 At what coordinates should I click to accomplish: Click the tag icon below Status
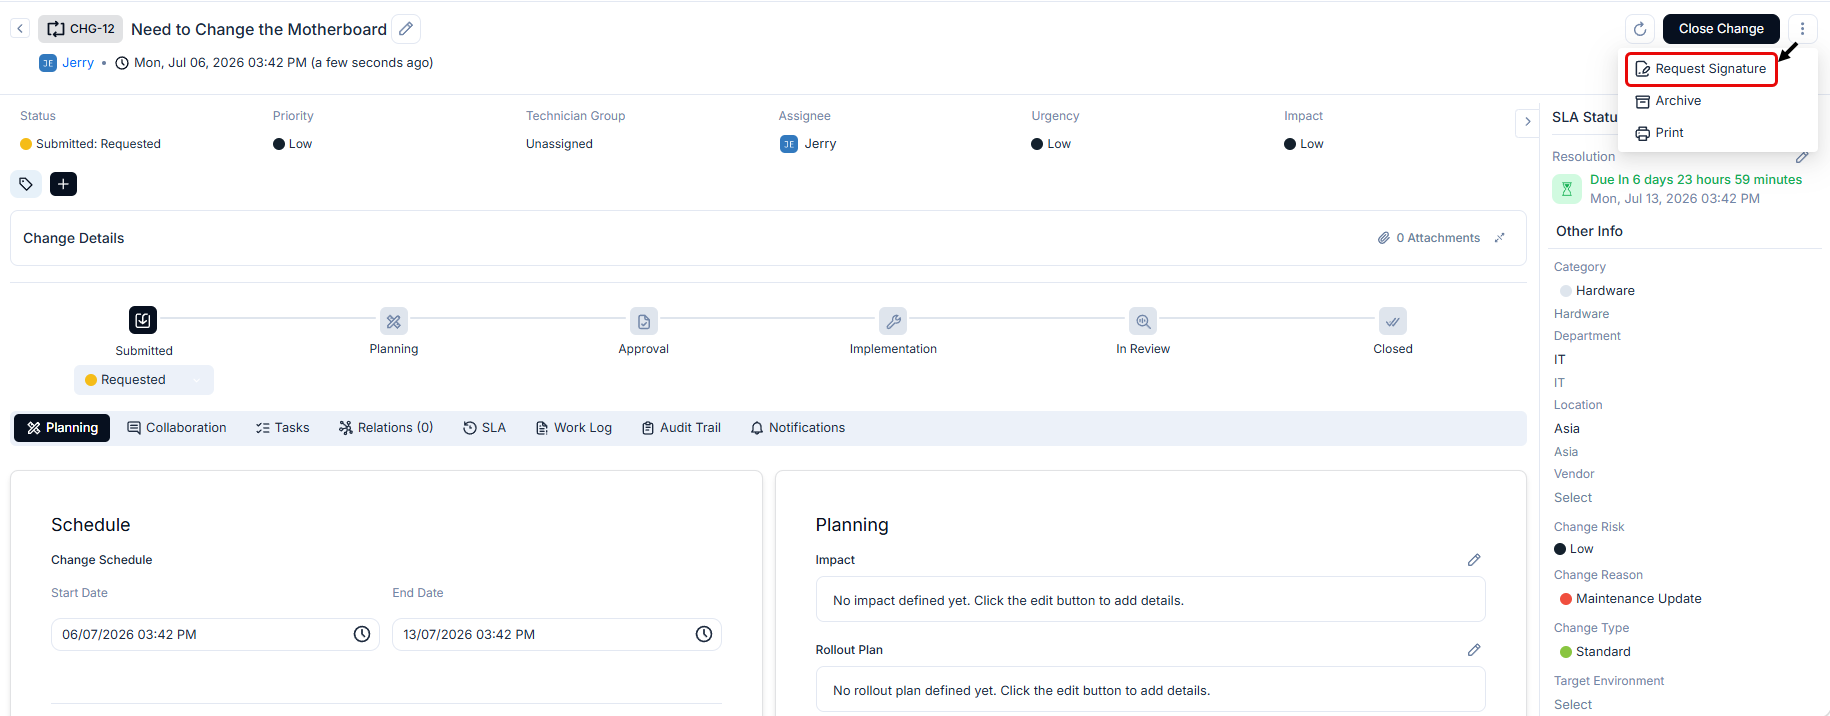click(x=26, y=184)
